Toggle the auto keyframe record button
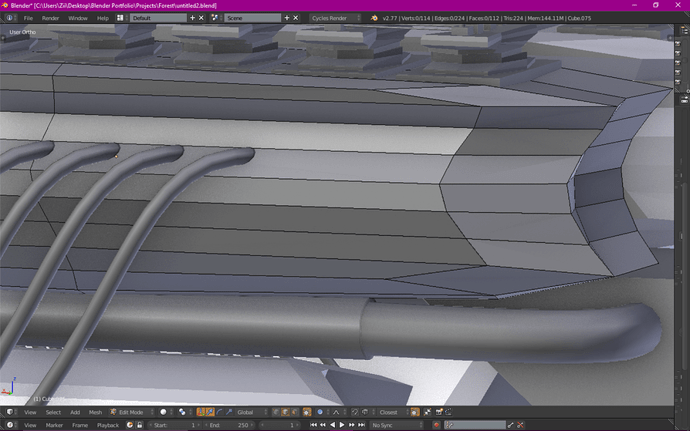This screenshot has width=690, height=431. coord(437,425)
